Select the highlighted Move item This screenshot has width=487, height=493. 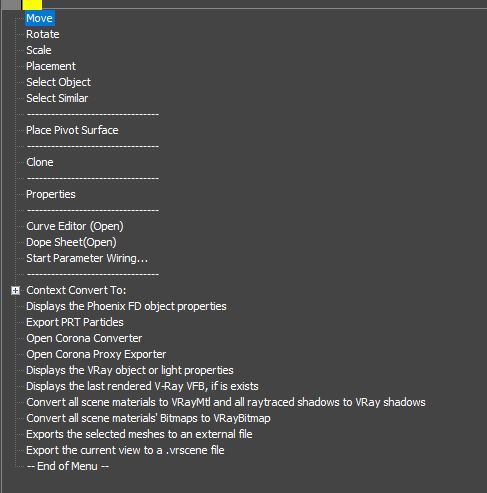[40, 18]
